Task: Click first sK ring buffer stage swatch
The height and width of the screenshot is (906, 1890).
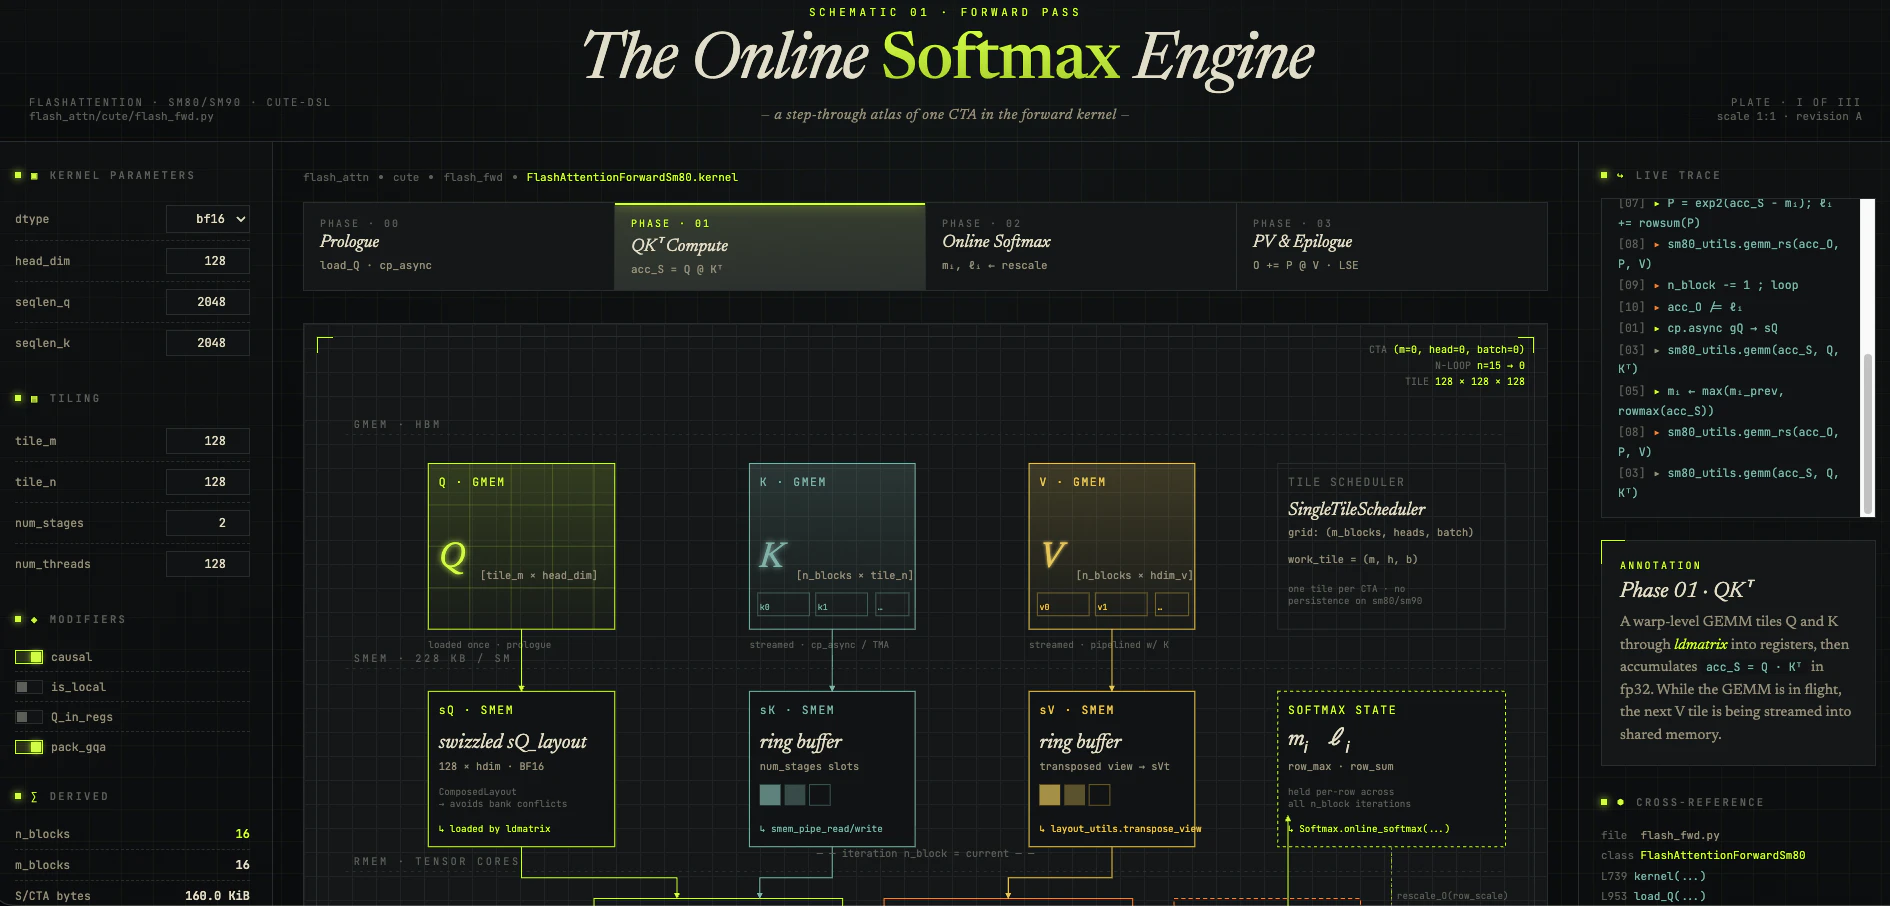Action: (x=770, y=795)
